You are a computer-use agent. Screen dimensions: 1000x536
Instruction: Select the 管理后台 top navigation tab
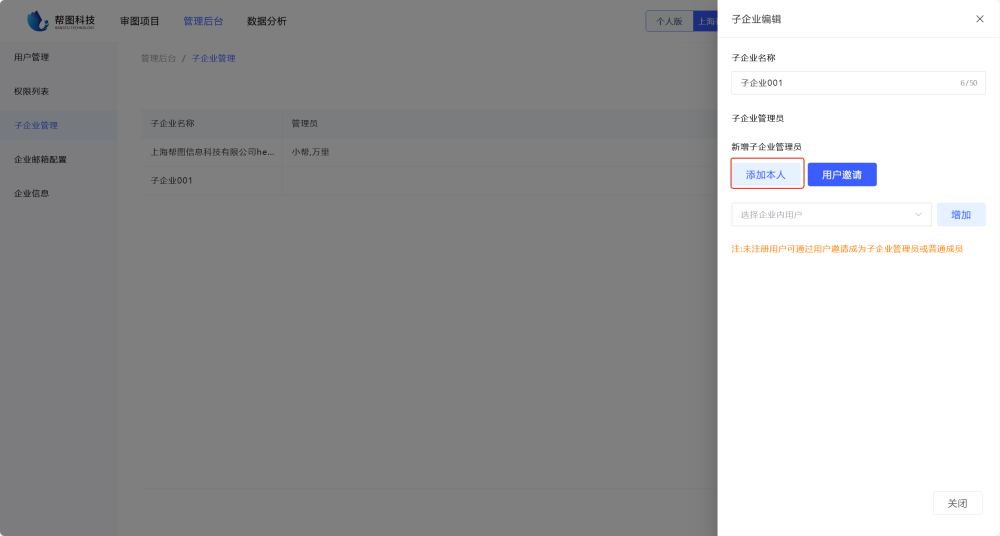coord(203,21)
